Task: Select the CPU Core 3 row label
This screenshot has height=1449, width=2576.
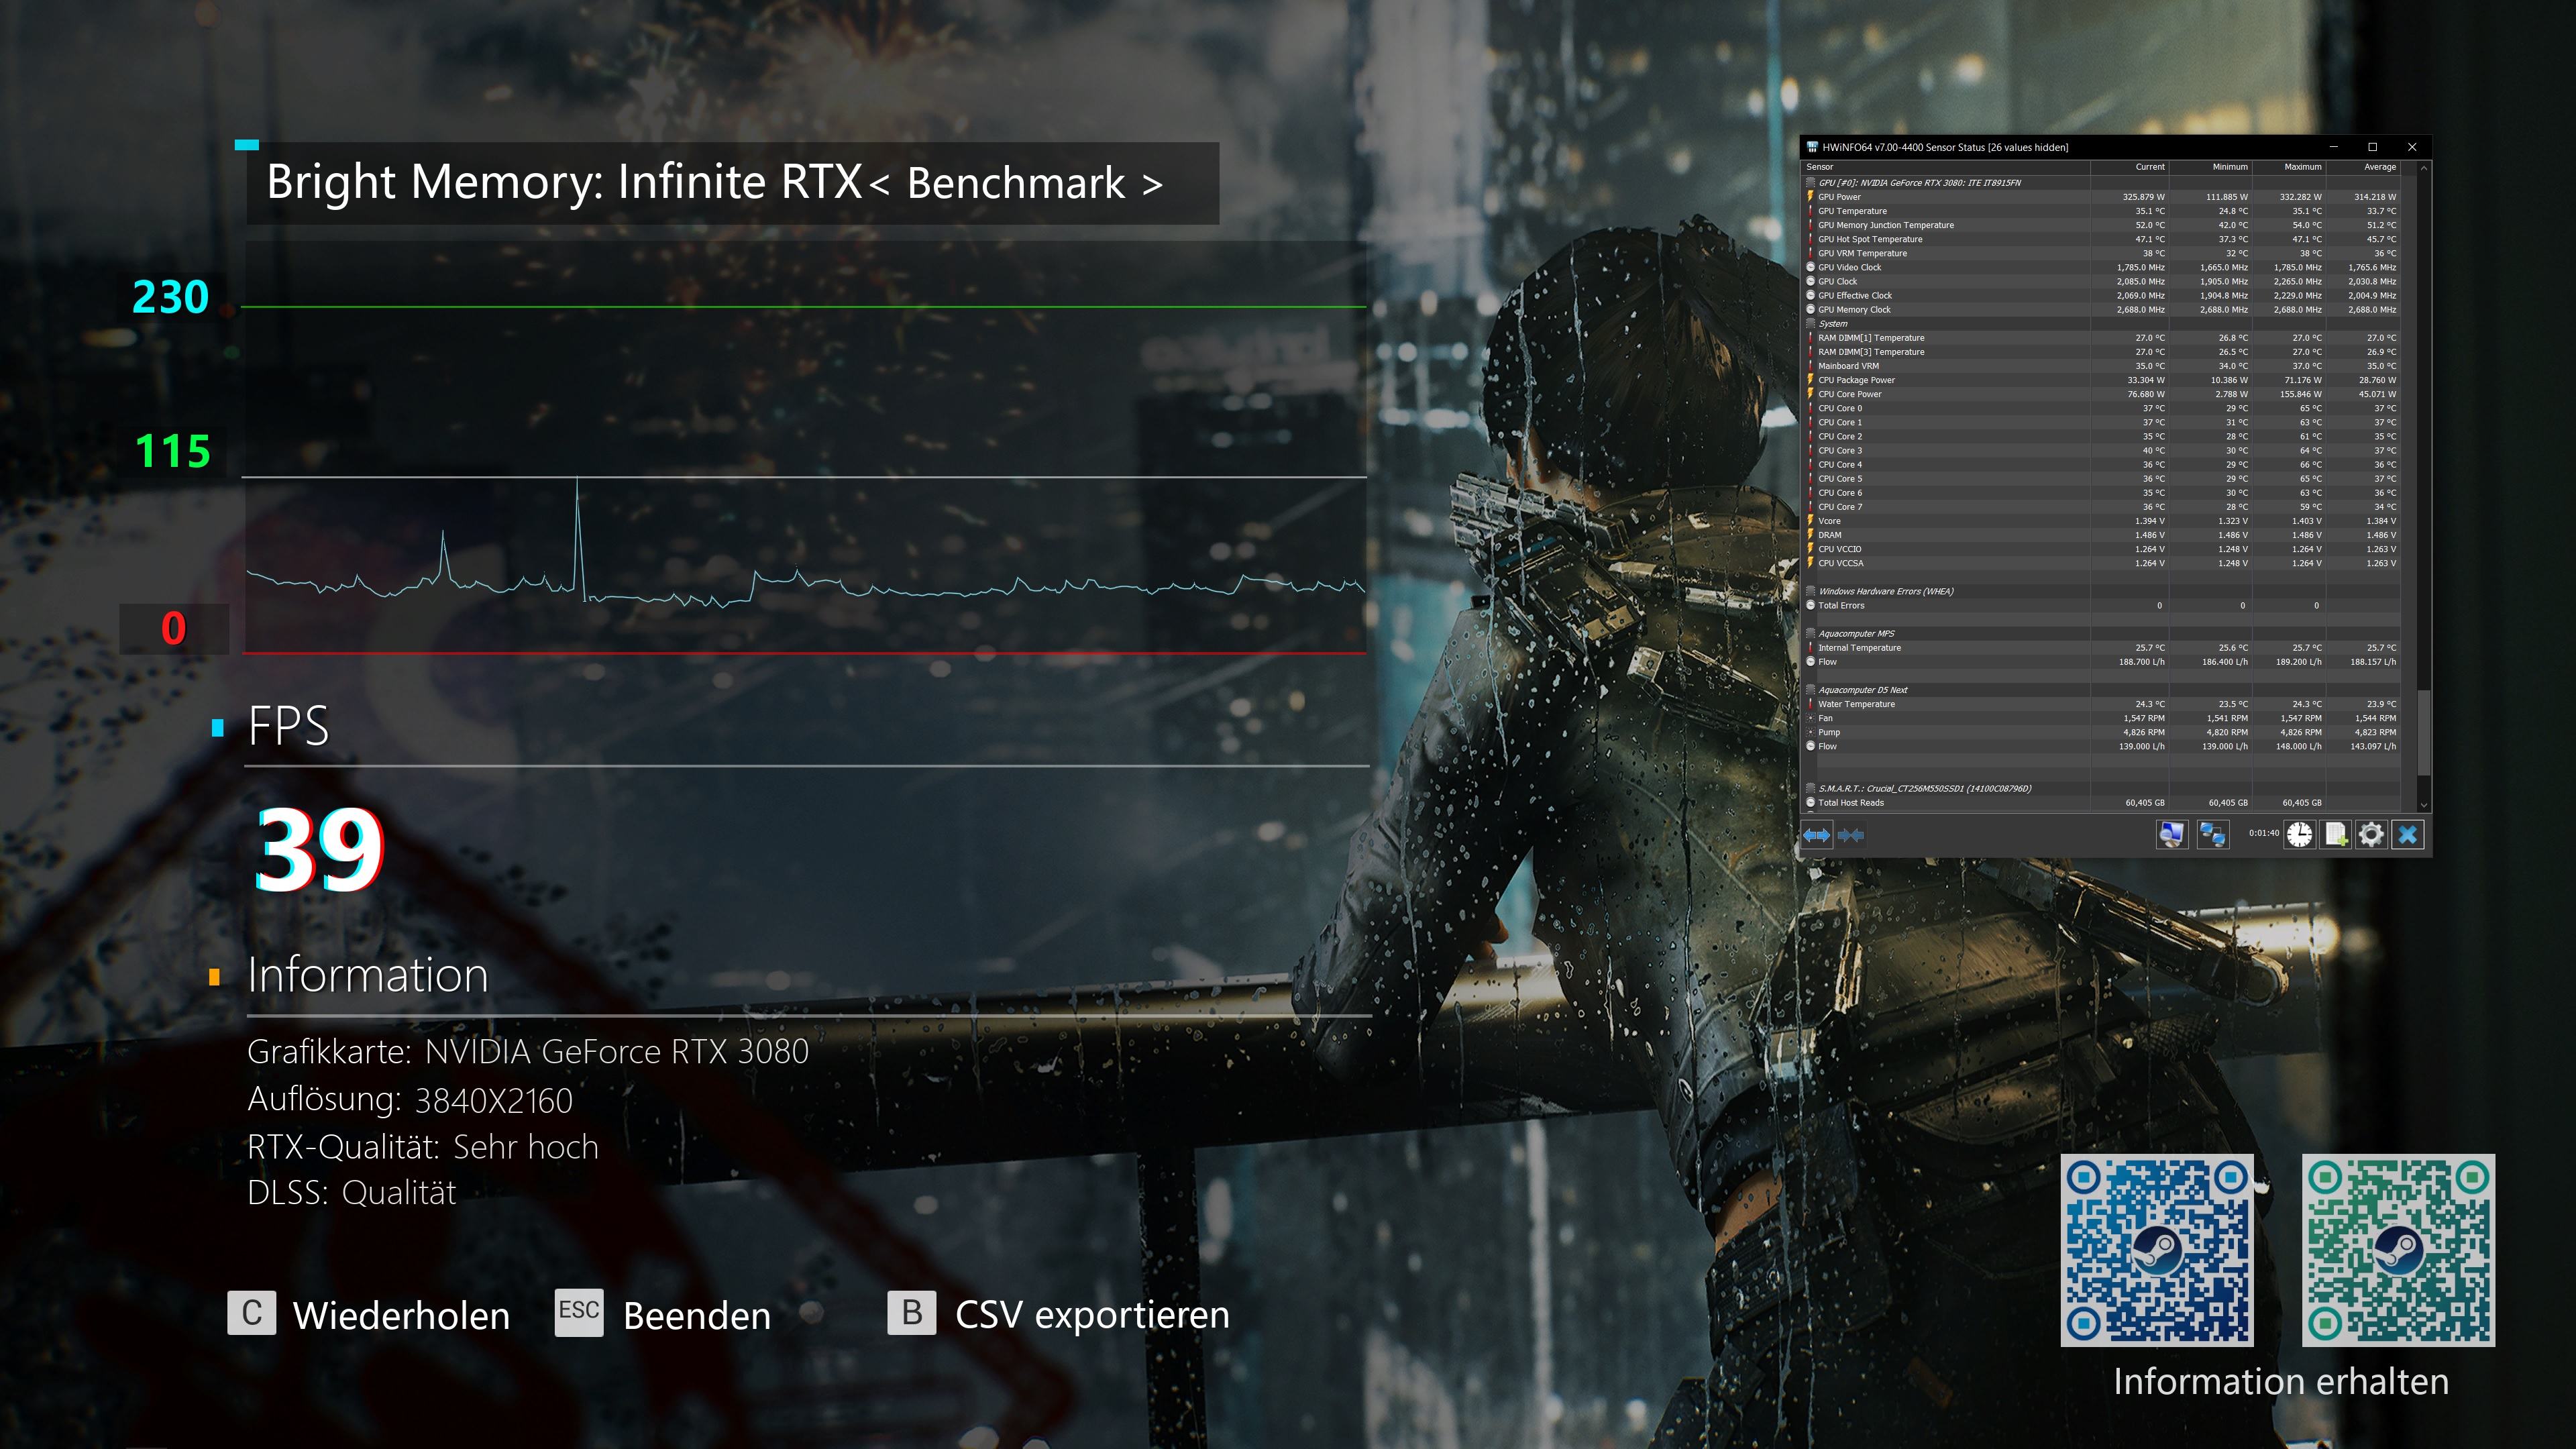Action: tap(1840, 451)
